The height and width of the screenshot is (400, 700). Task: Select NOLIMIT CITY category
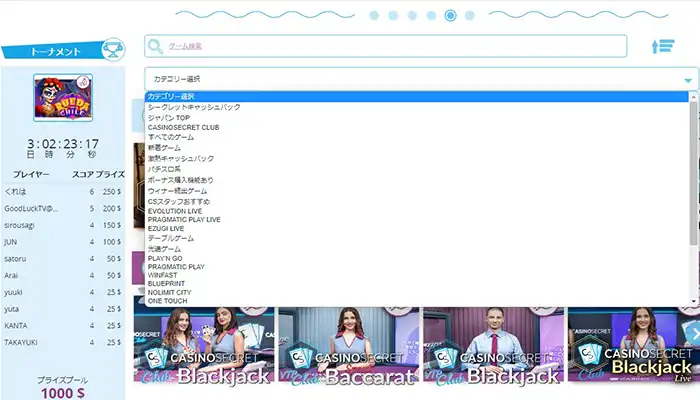pos(170,292)
